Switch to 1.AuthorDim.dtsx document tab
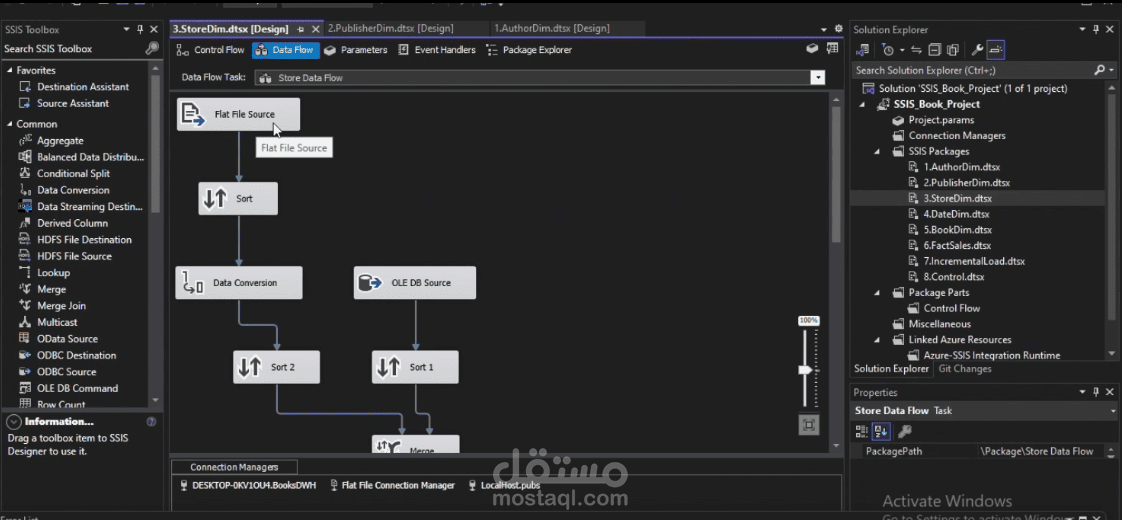 552,29
